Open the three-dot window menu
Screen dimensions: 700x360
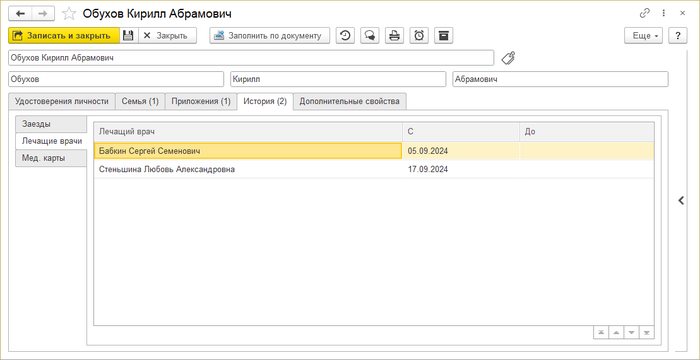pyautogui.click(x=664, y=13)
